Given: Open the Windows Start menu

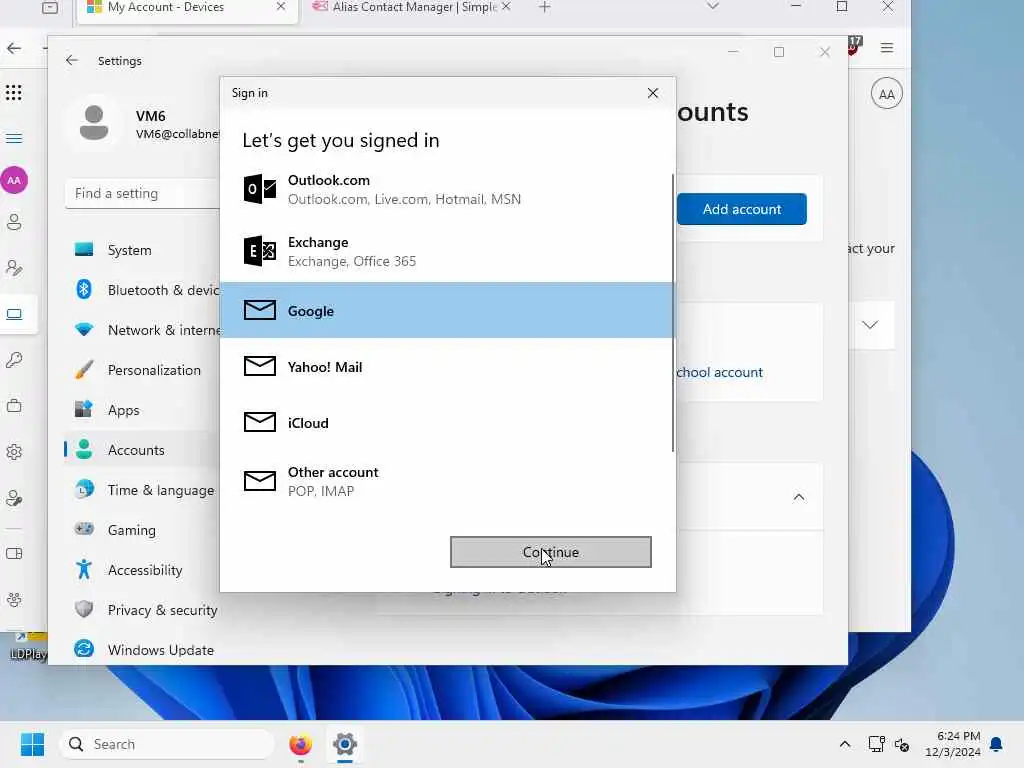Looking at the screenshot, I should tap(32, 744).
